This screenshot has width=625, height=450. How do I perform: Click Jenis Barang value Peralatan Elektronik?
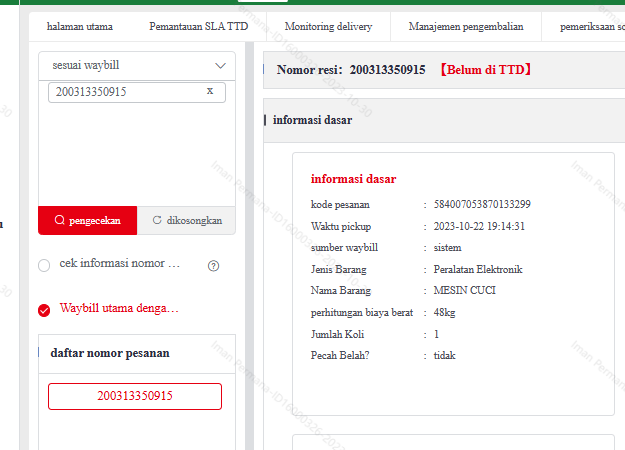pyautogui.click(x=478, y=269)
